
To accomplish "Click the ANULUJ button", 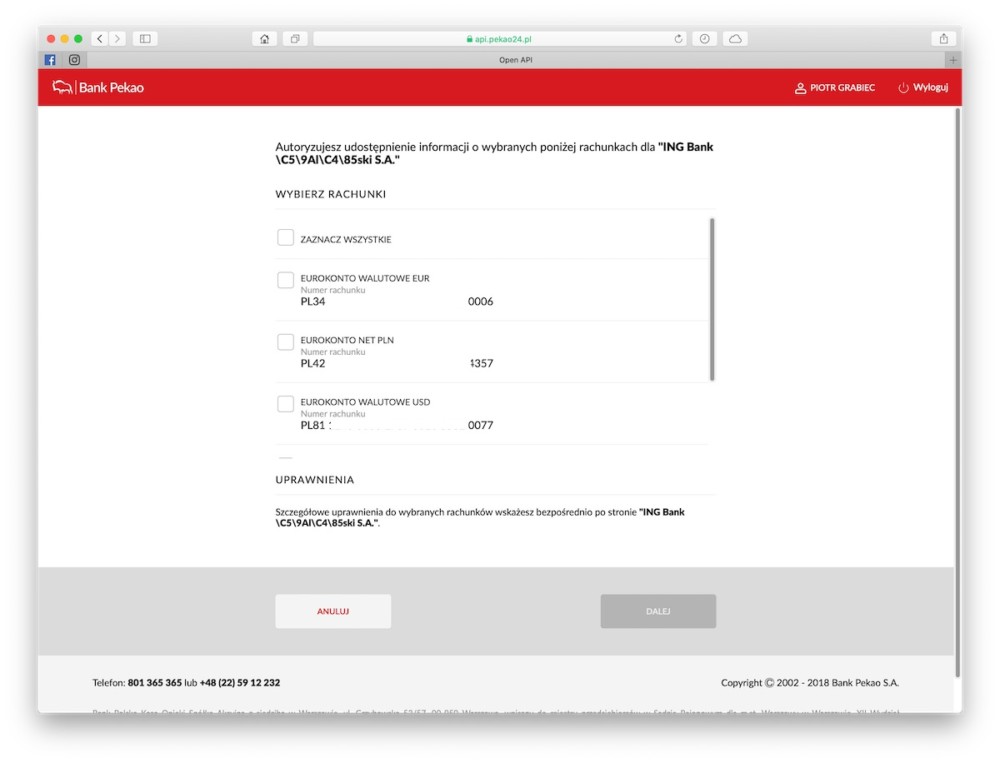I will coord(333,611).
